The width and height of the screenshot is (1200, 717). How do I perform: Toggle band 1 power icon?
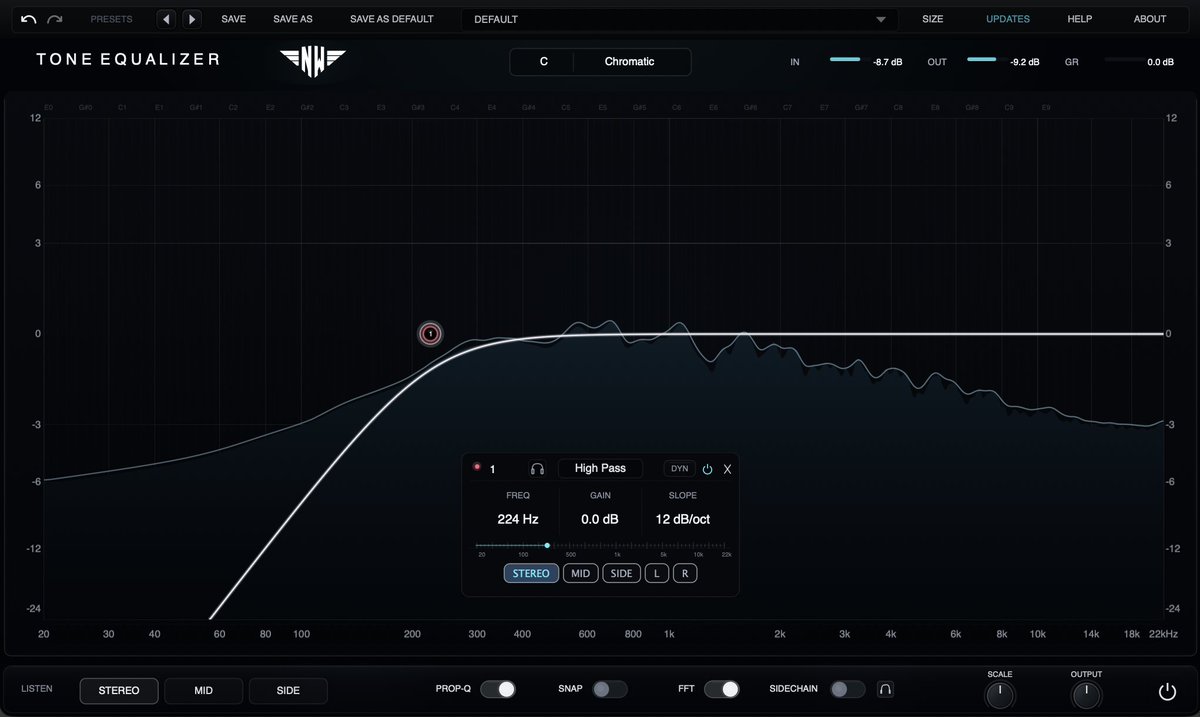click(x=707, y=469)
